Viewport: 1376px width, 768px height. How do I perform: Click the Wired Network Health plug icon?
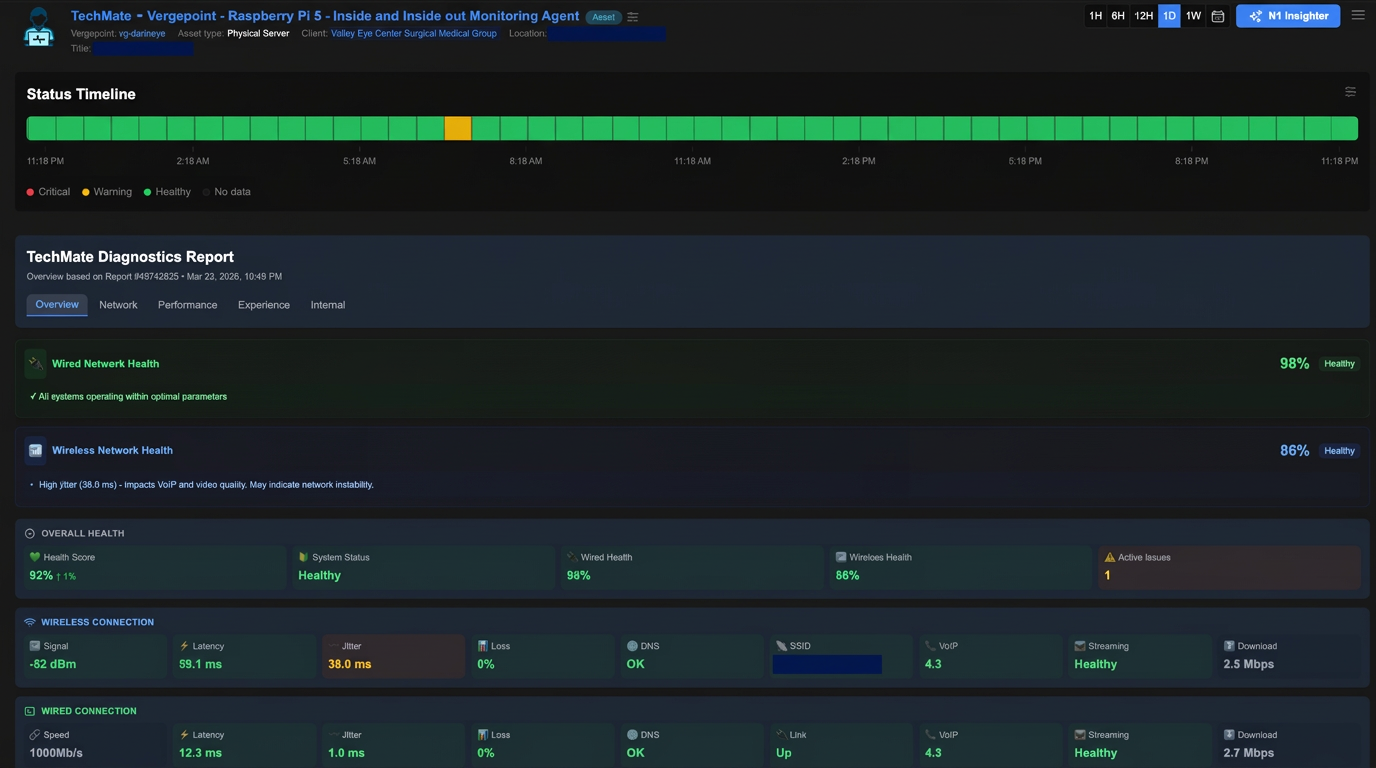click(36, 364)
